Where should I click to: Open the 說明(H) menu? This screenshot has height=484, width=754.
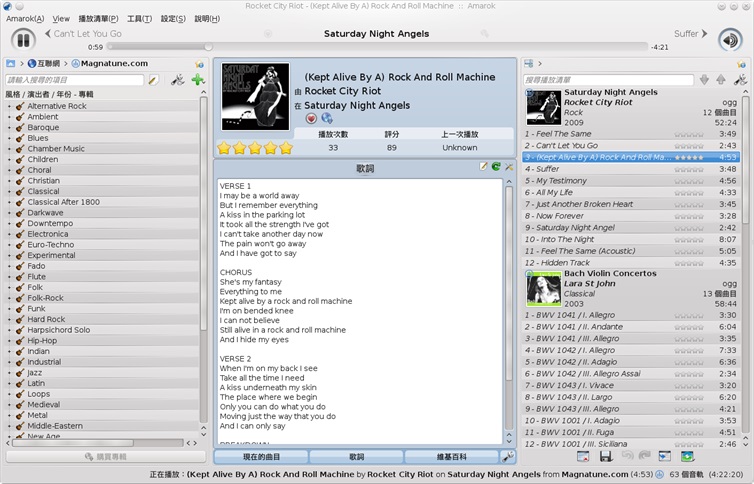coord(207,19)
